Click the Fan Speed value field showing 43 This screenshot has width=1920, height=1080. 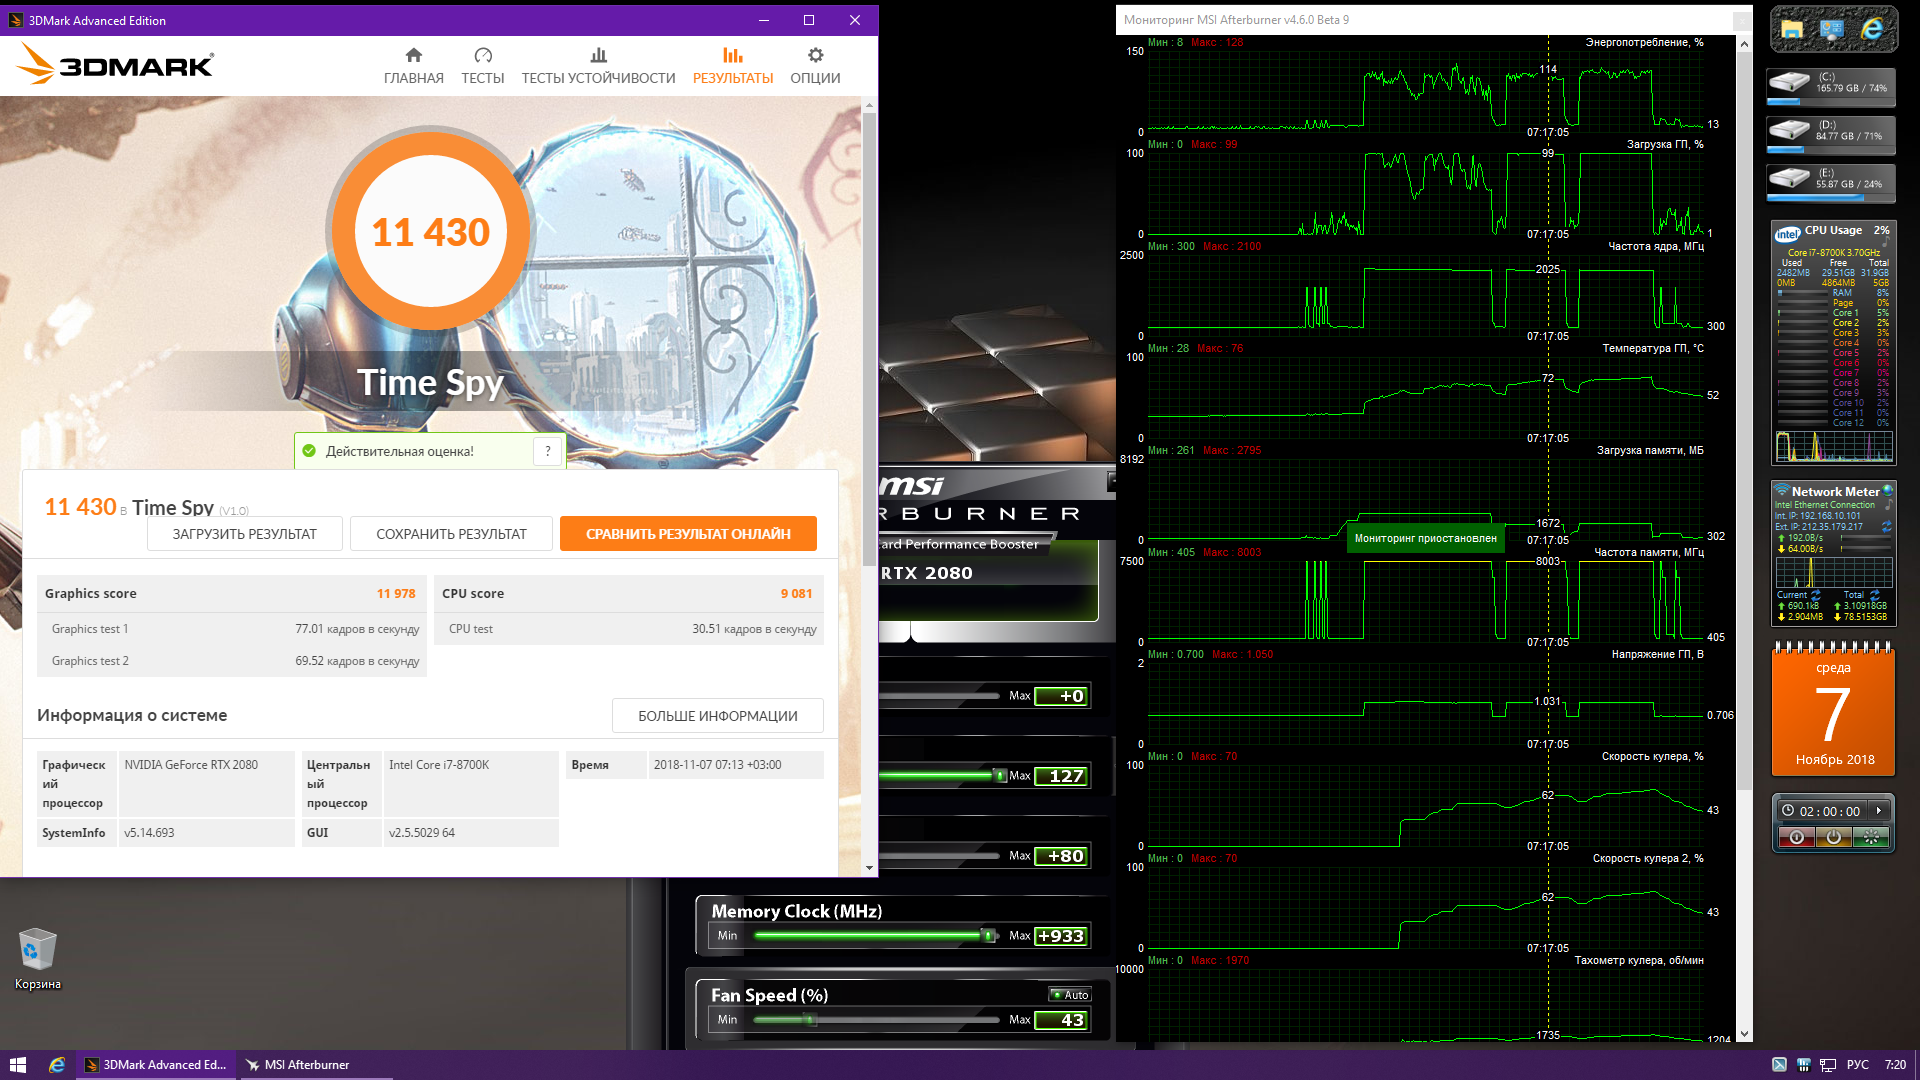[1062, 1020]
